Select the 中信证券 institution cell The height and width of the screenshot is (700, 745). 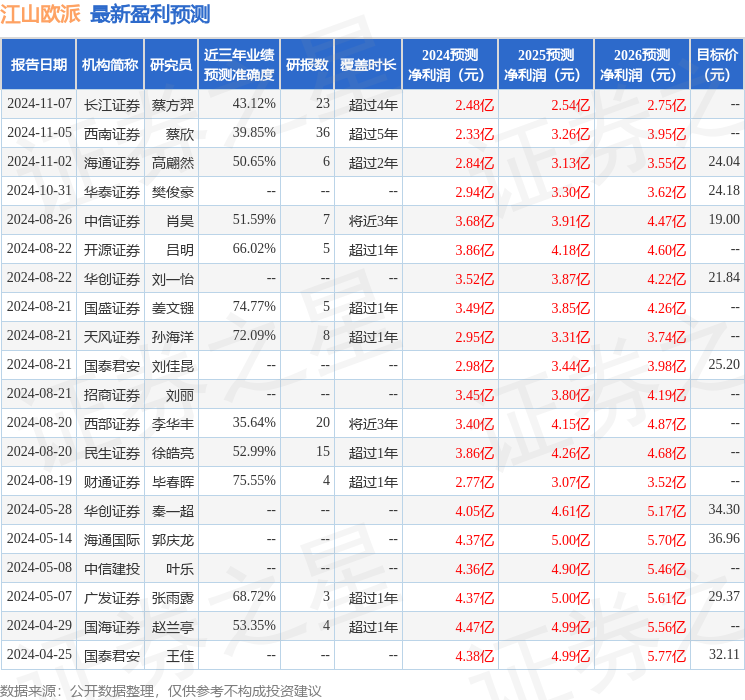click(x=112, y=221)
